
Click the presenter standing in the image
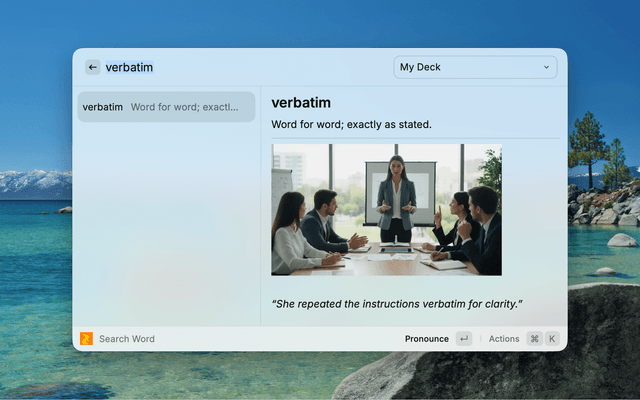pyautogui.click(x=396, y=200)
